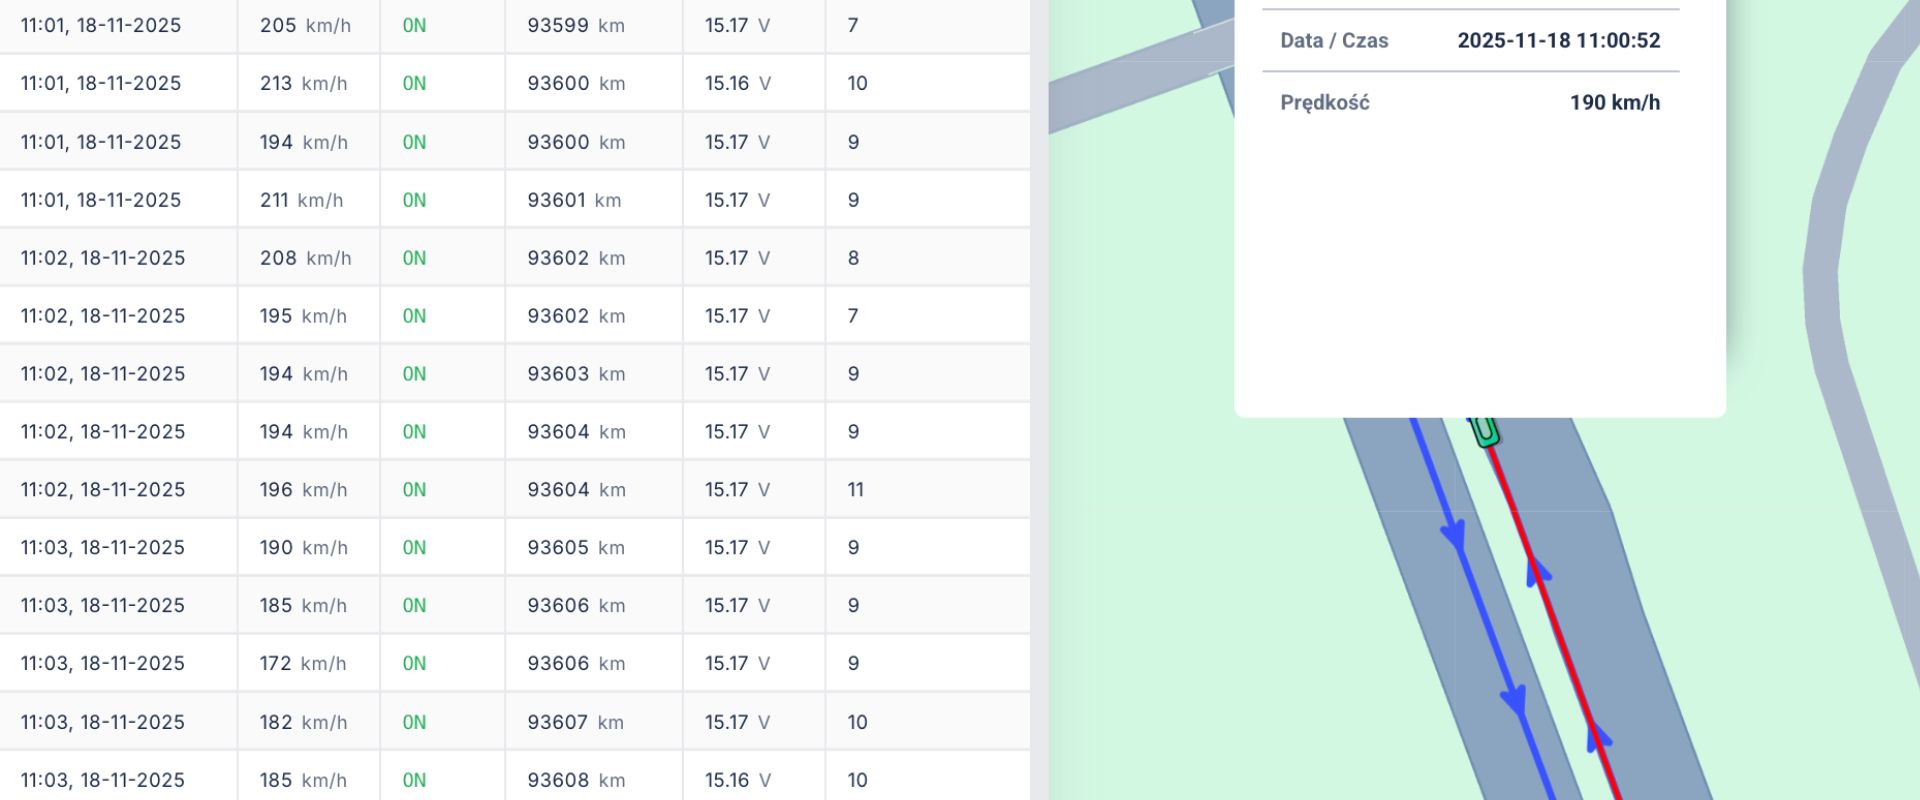
Task: Click the Prędkość 190 km/h value in popup
Action: coord(1614,103)
